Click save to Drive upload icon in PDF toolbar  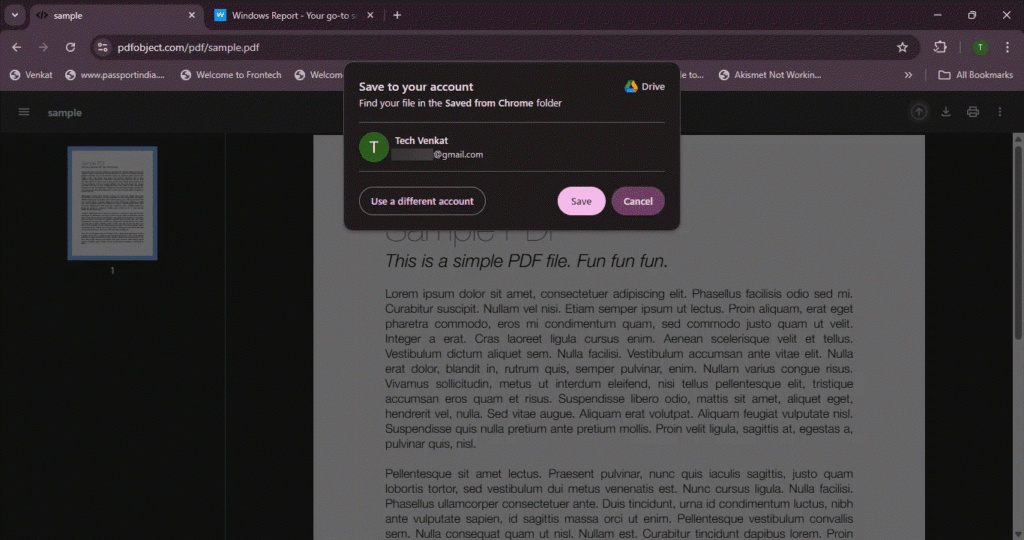pyautogui.click(x=918, y=112)
